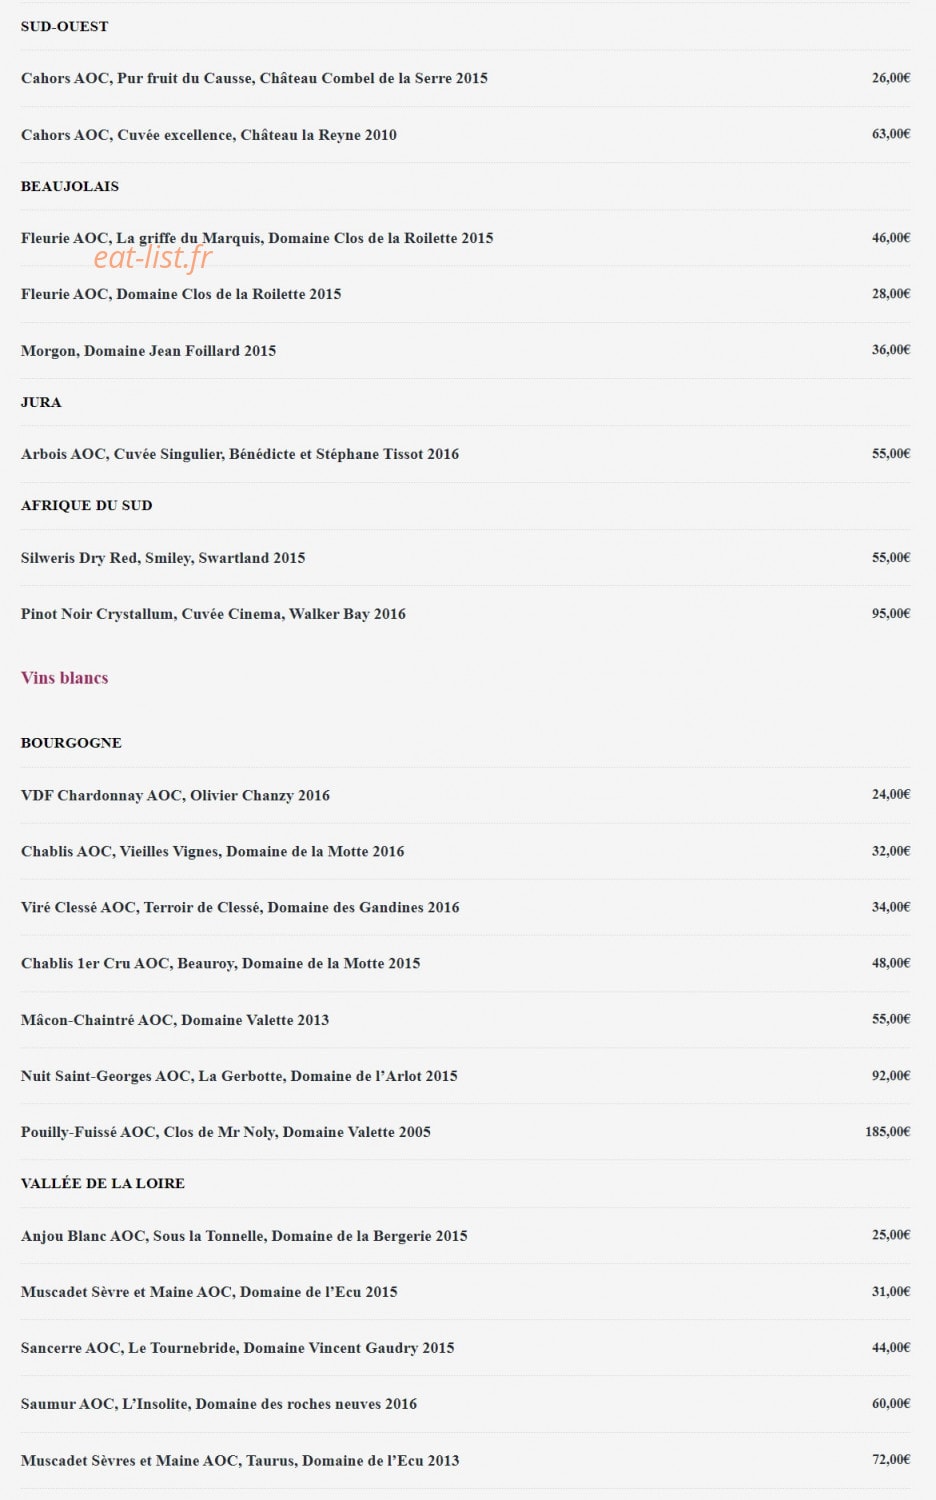Click the SUD-OUEST region heading
Screen dimensions: 936x1500
pos(64,26)
